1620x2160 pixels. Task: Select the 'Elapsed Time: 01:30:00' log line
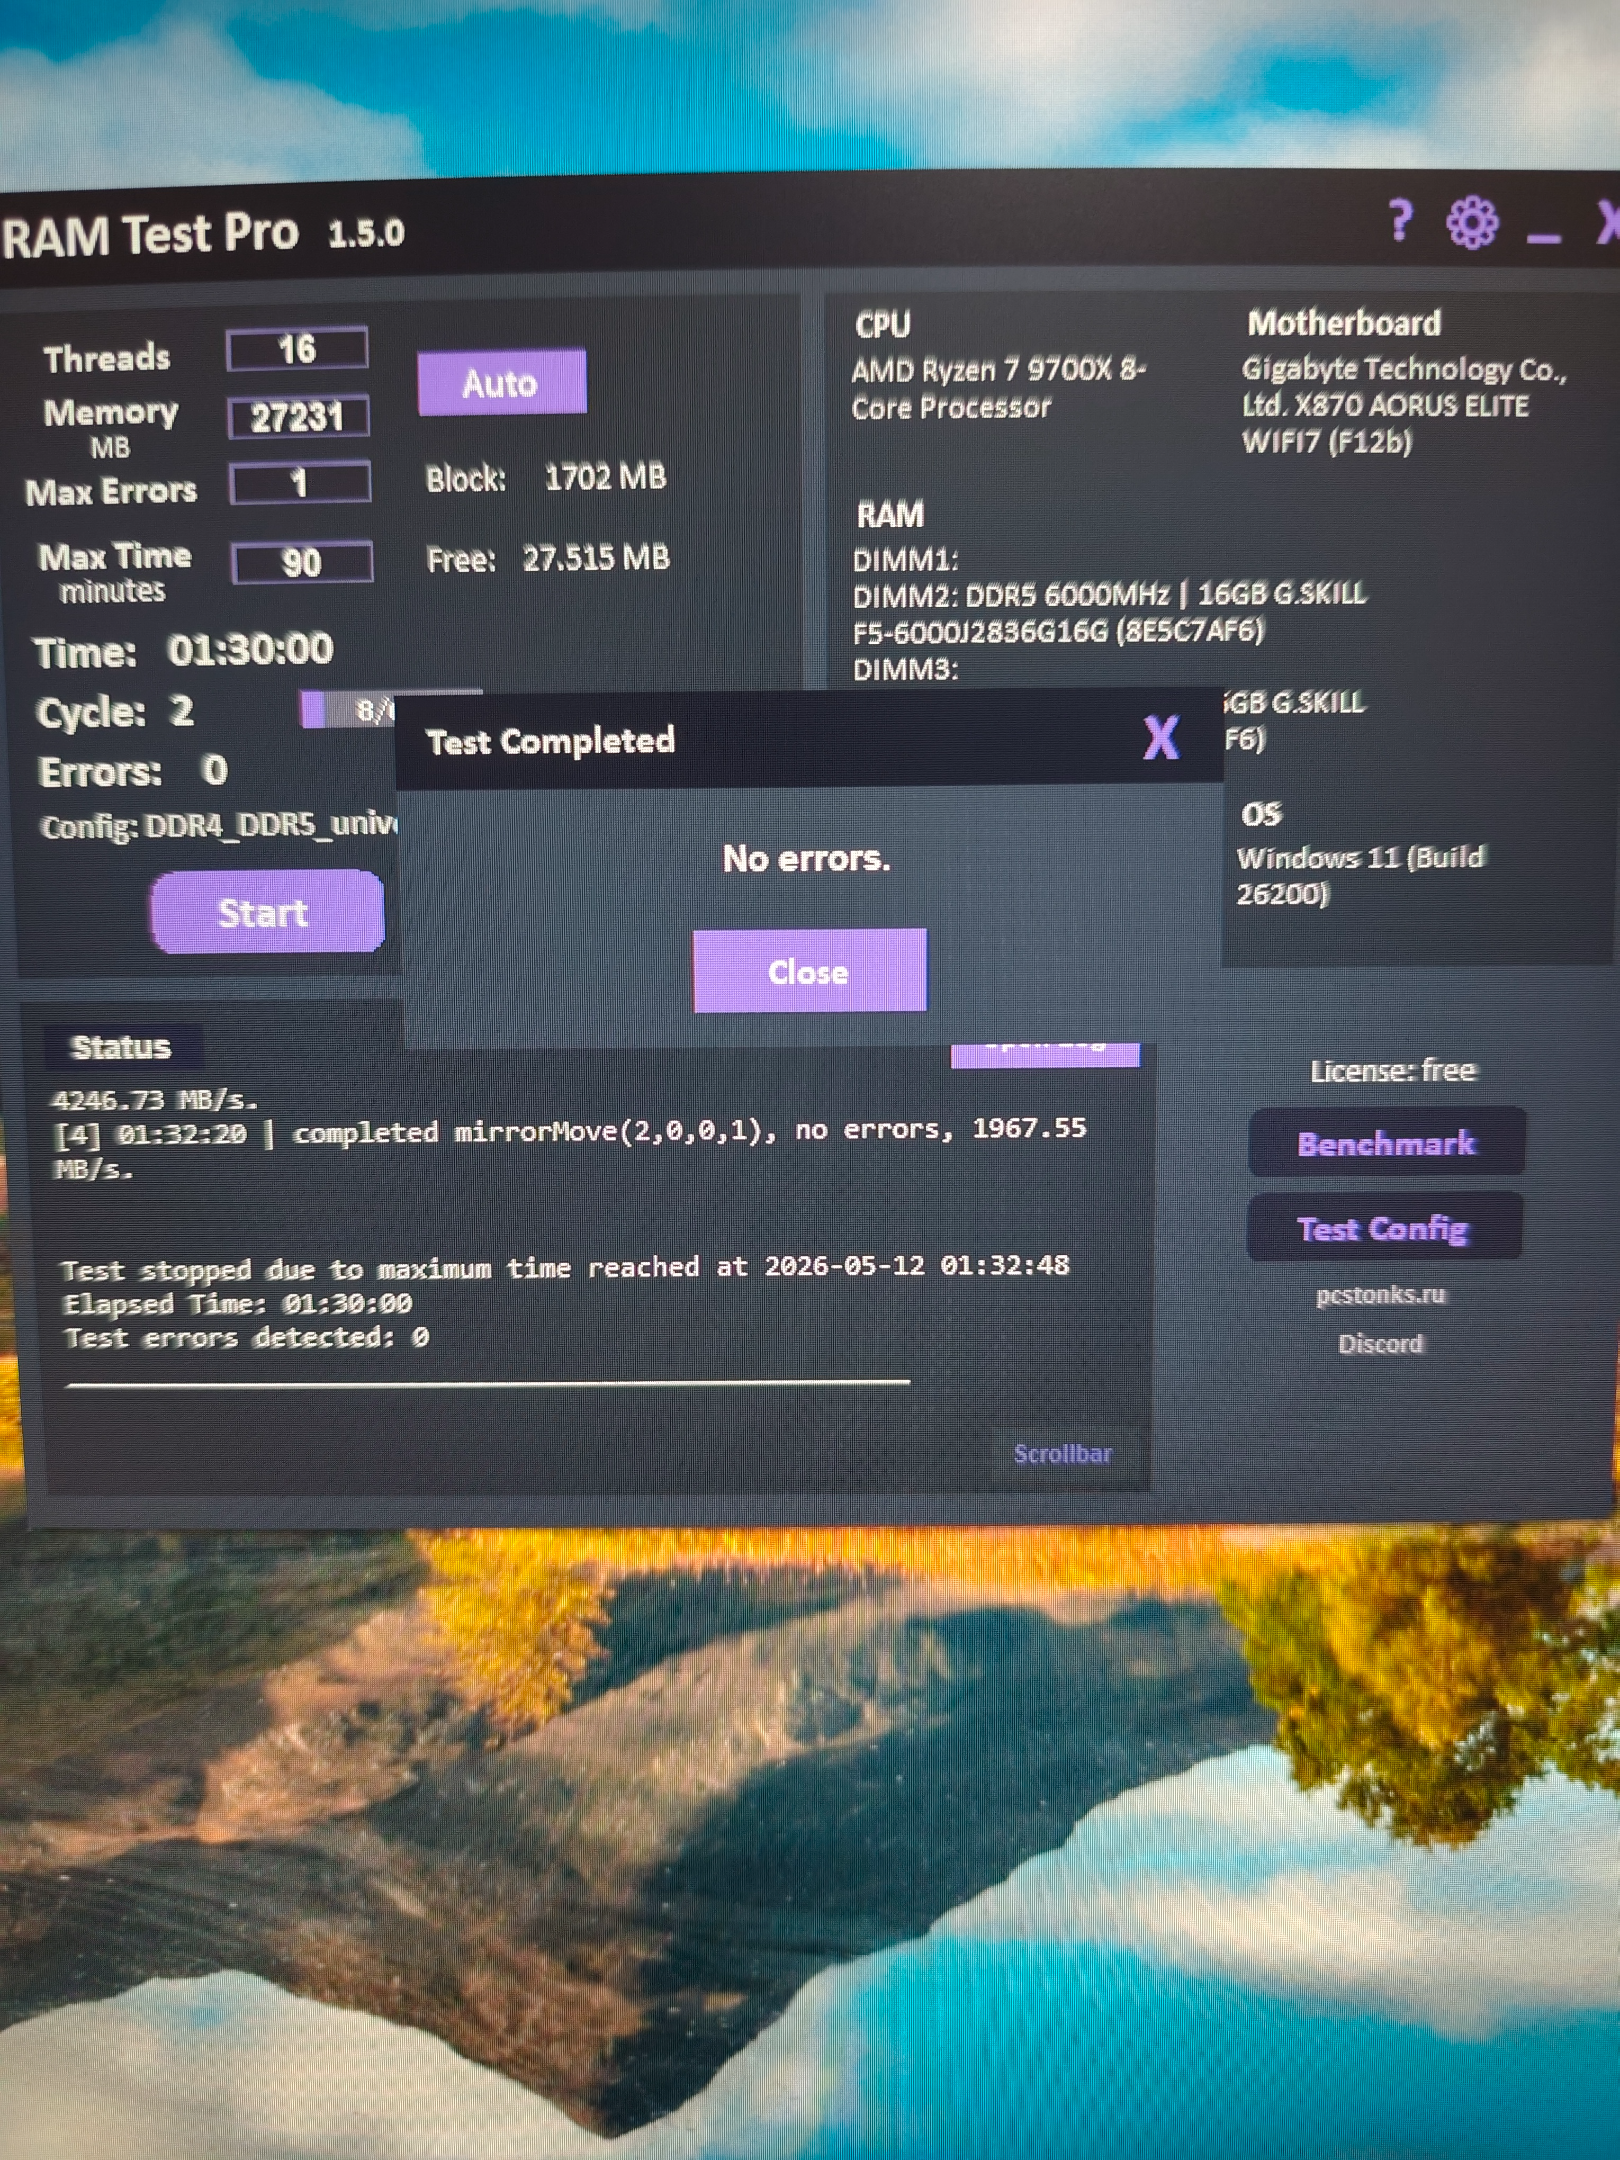(237, 1303)
